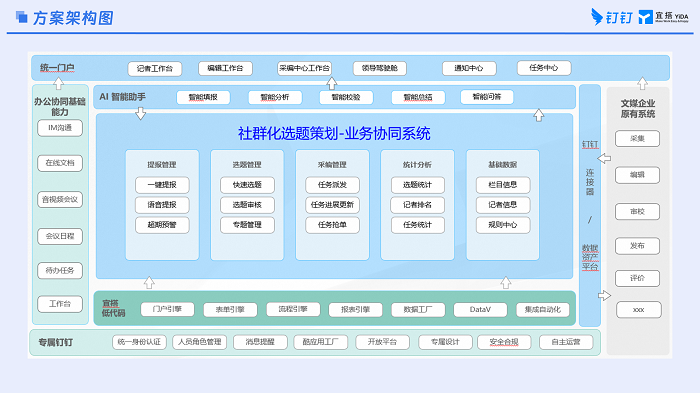The width and height of the screenshot is (700, 393).
Task: Click the 文媒企业原有系统 heading
Action: tap(638, 109)
